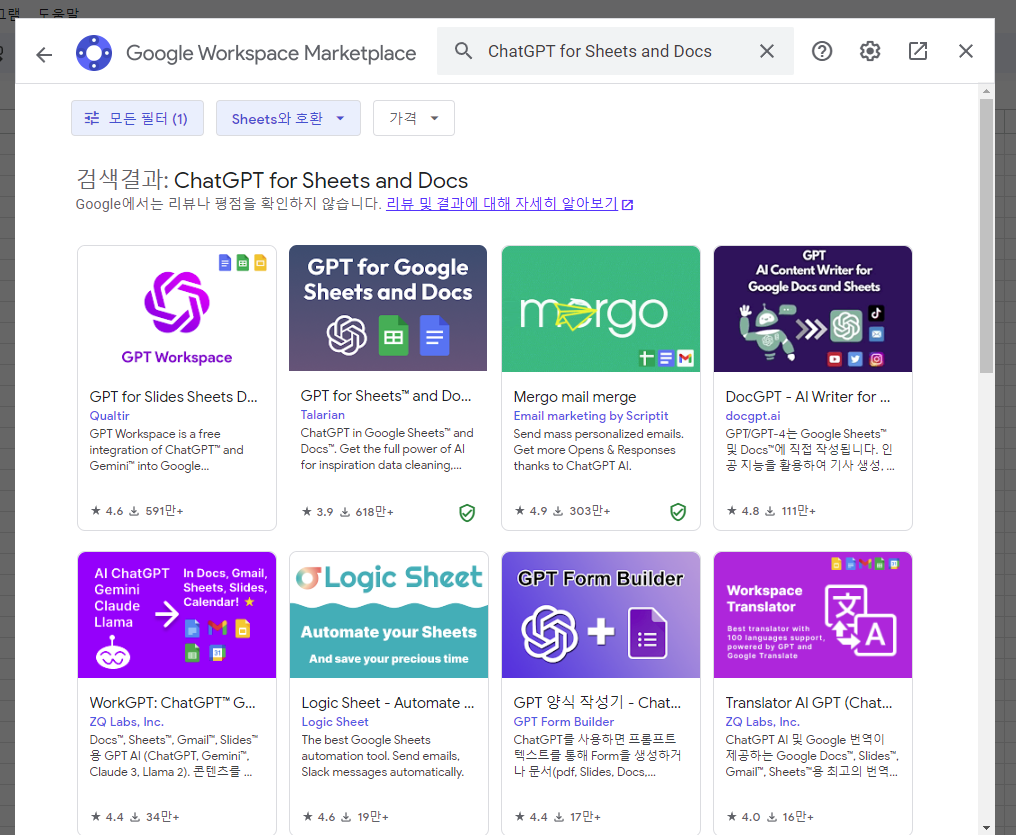Open the GPT Workspace card thumbnail

click(177, 309)
